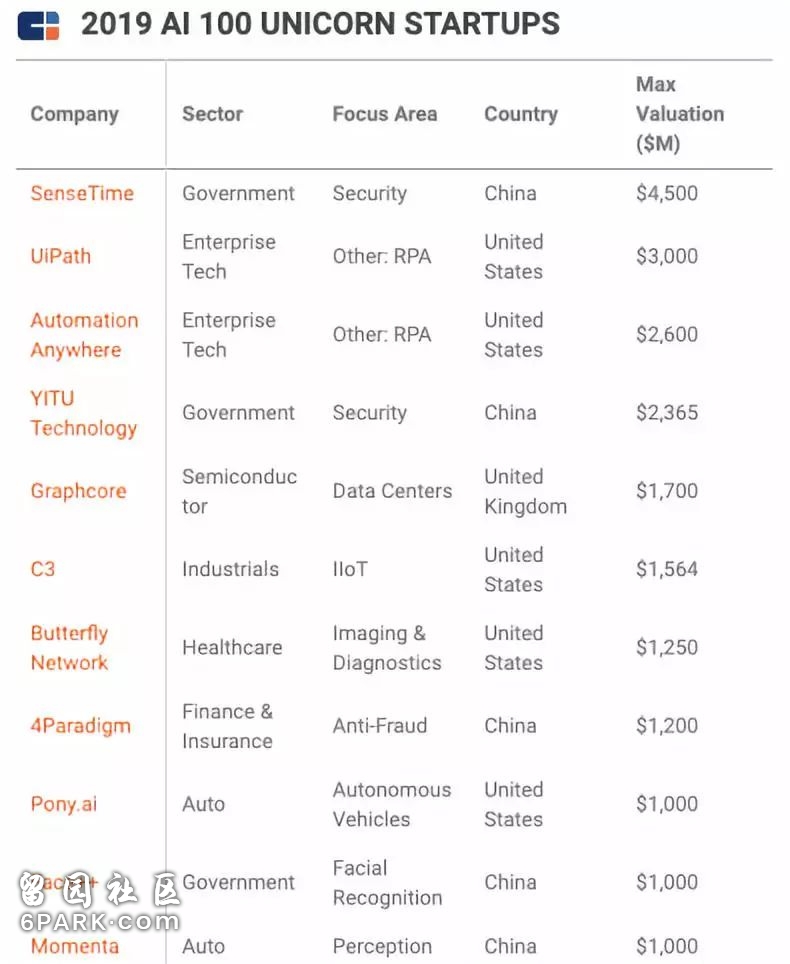This screenshot has height=964, width=790.
Task: Visit the C3 company link
Action: click(x=43, y=569)
